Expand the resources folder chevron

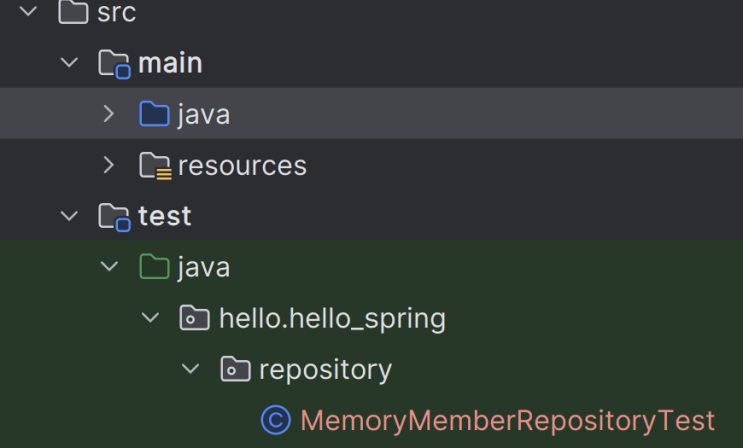coord(109,166)
